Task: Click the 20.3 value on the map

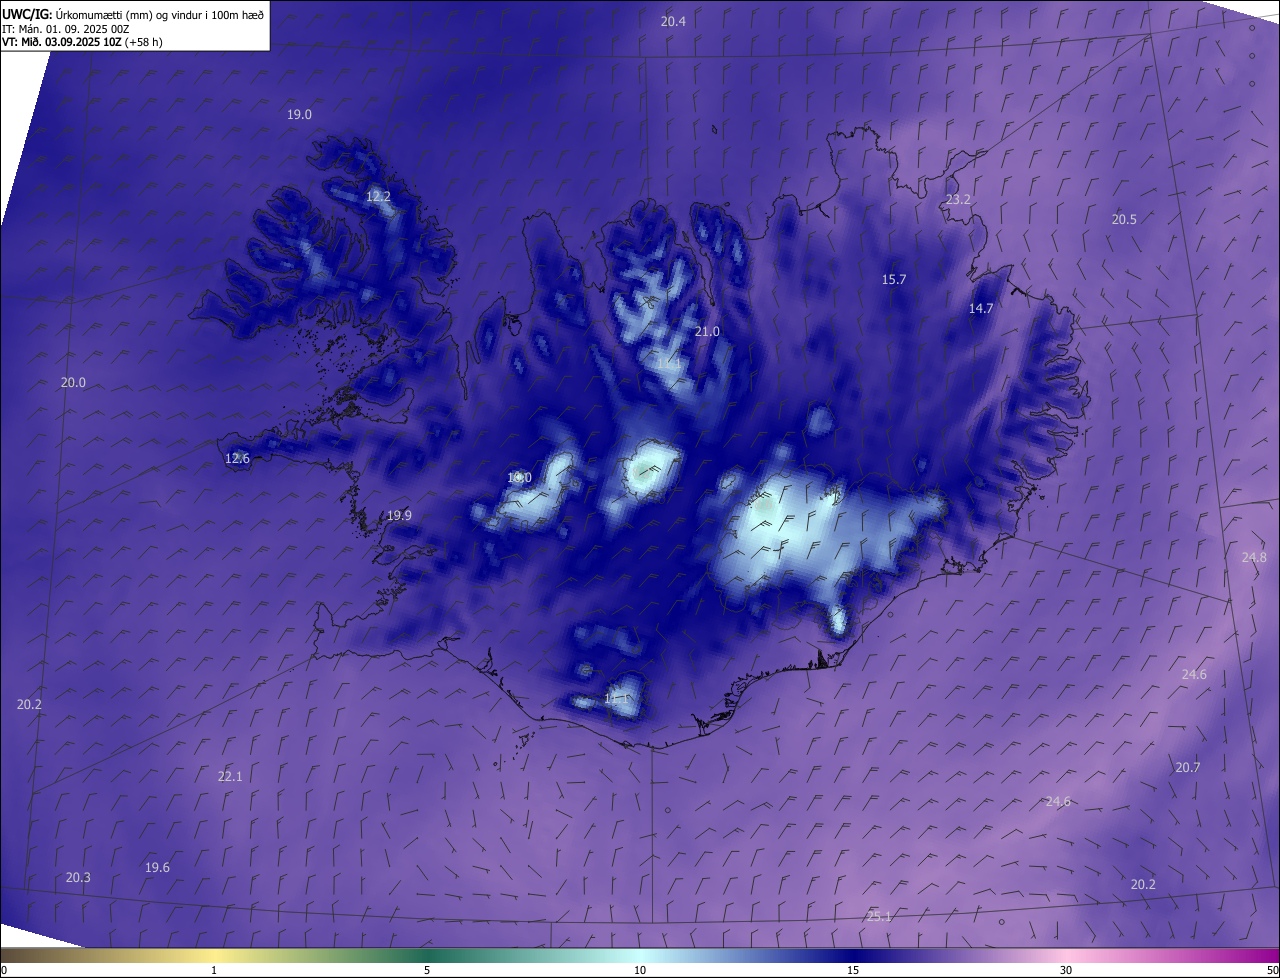Action: [78, 877]
